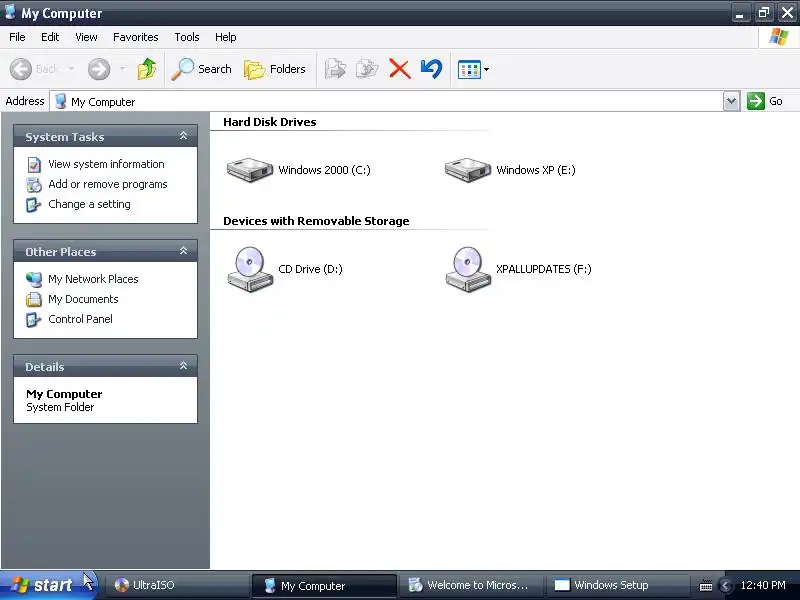Open Control Panel link
This screenshot has width=800, height=600.
[x=80, y=319]
